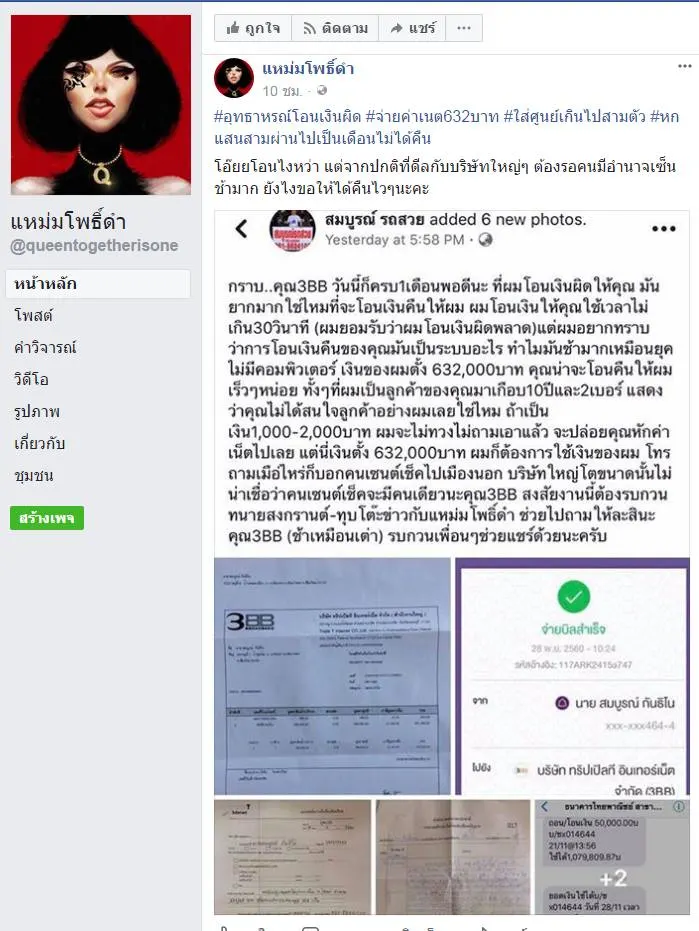The image size is (699, 931).
Task: Click the green สร้างเพจ button
Action: (x=47, y=518)
